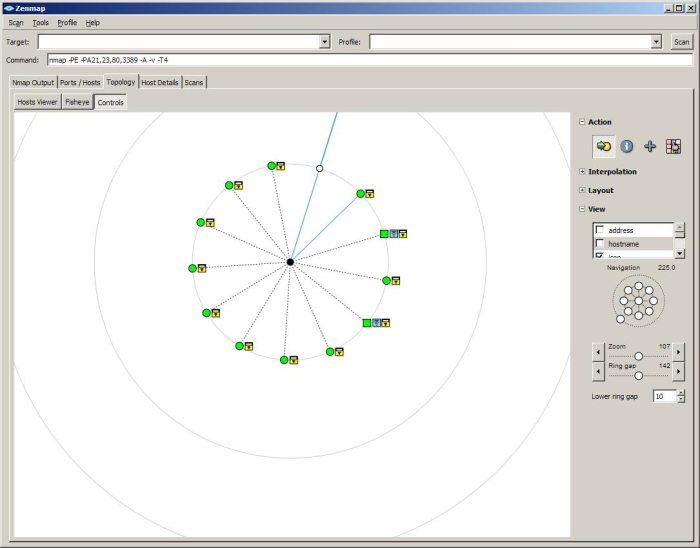Enable the hostname checkbox in View

(x=600, y=244)
